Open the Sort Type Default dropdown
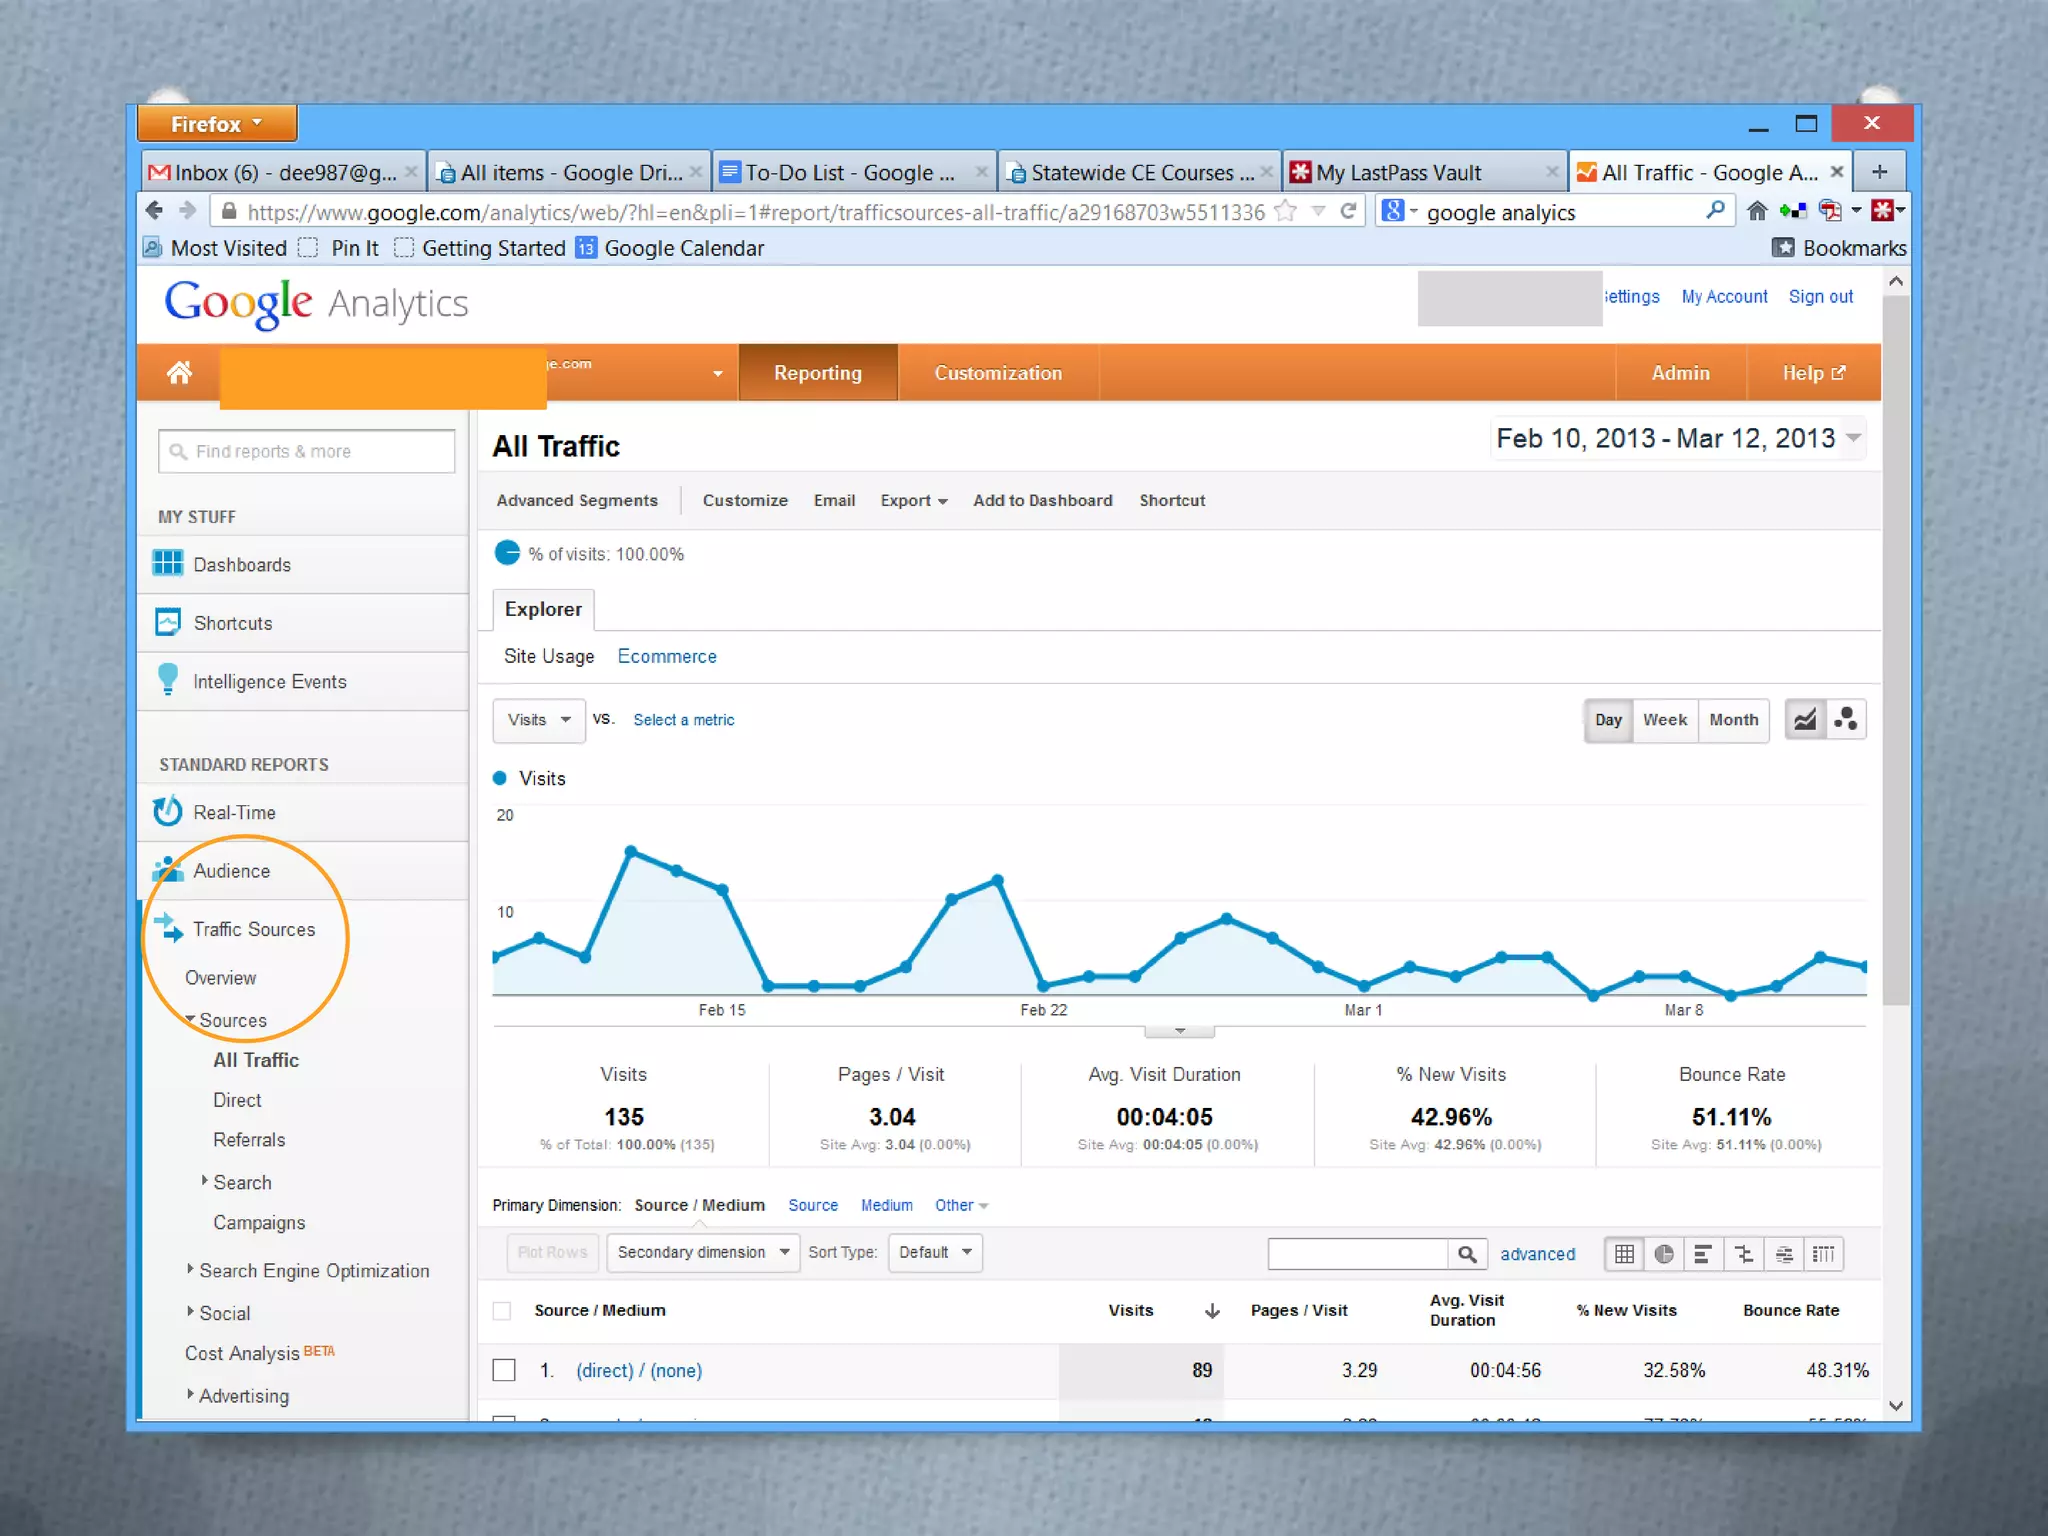Viewport: 2048px width, 1536px height. click(936, 1253)
